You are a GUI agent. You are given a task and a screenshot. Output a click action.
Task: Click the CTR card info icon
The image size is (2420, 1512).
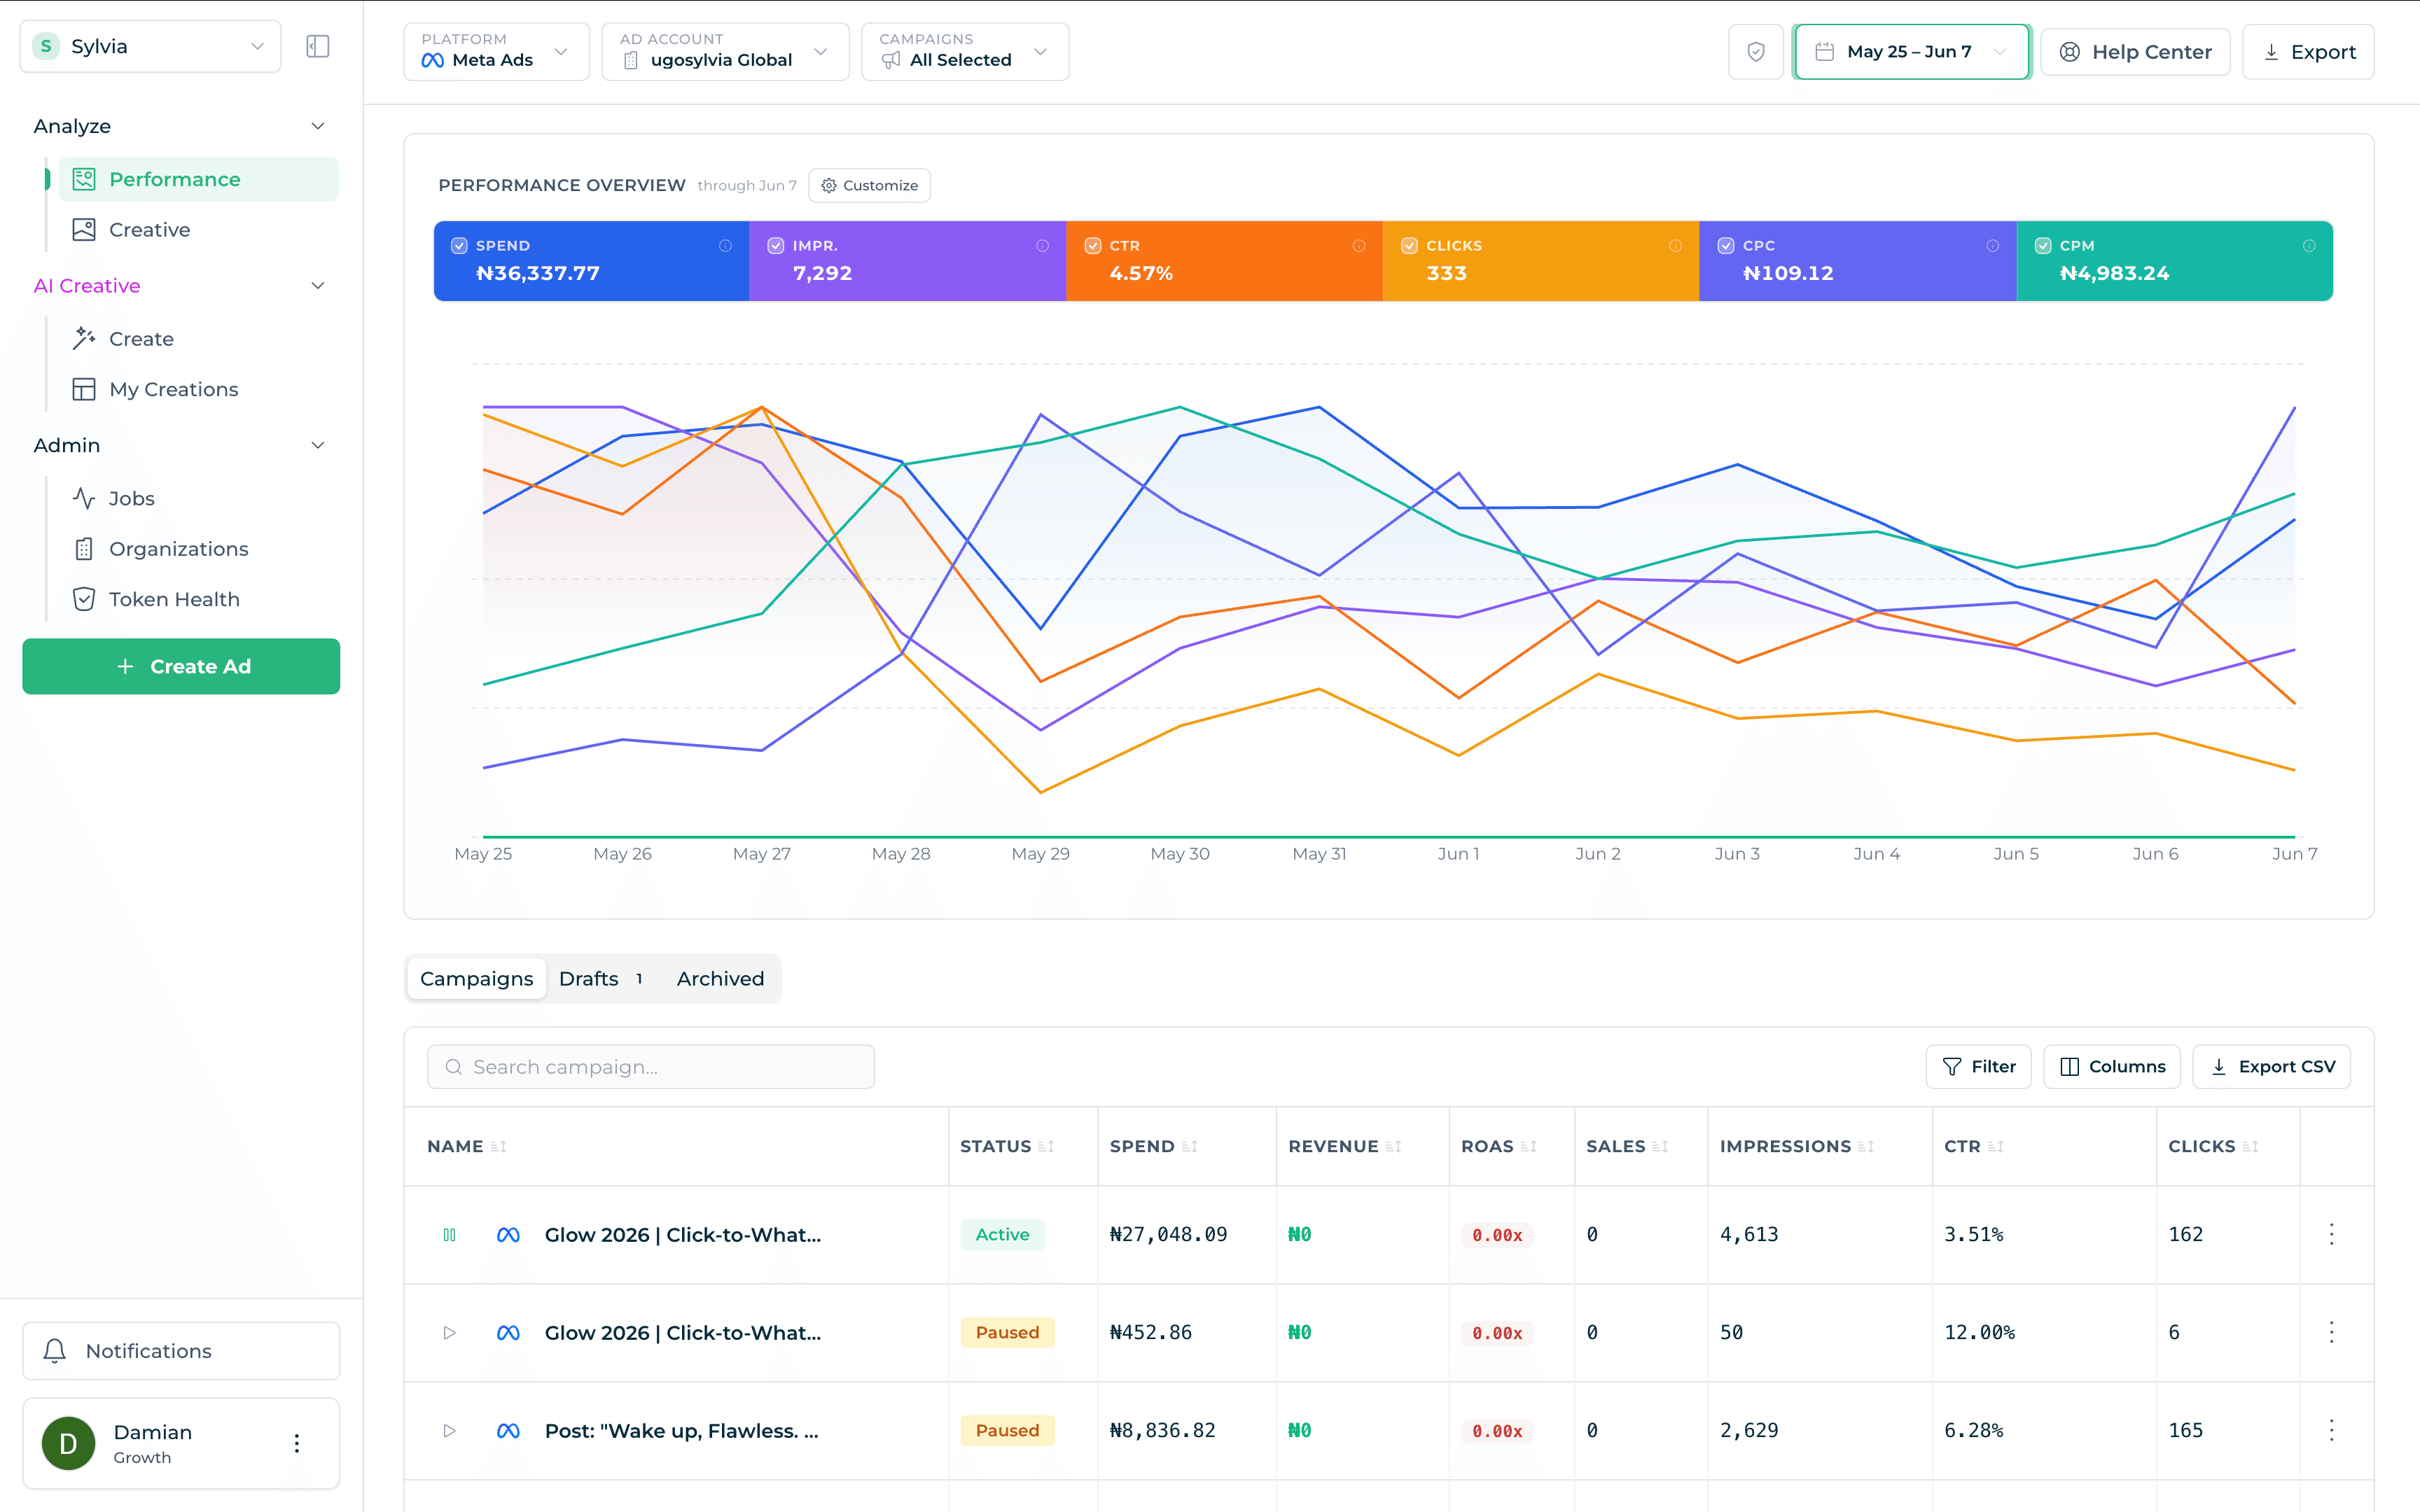[1359, 246]
